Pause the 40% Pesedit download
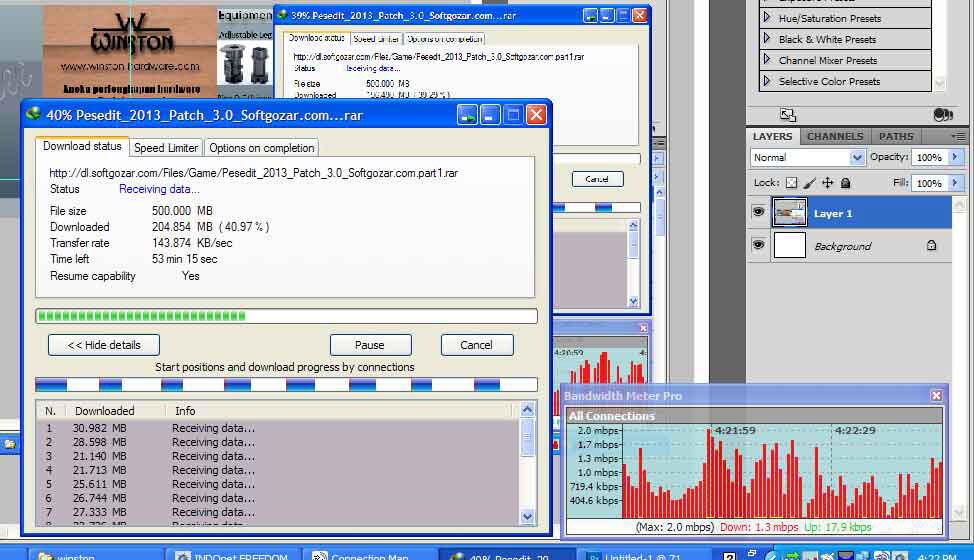This screenshot has width=974, height=560. coord(370,345)
